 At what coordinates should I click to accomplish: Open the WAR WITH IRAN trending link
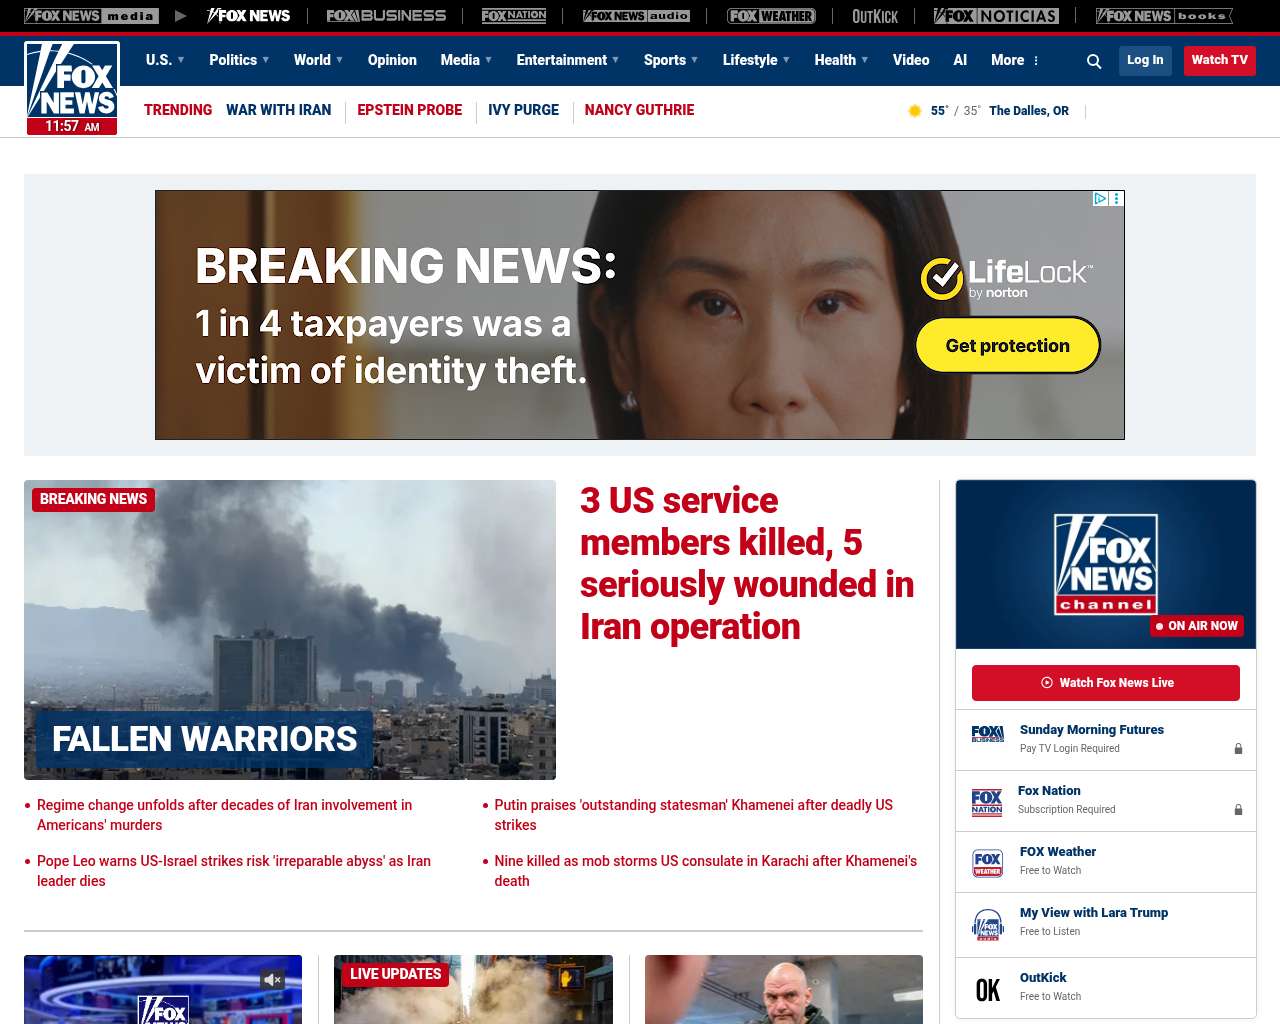tap(278, 110)
